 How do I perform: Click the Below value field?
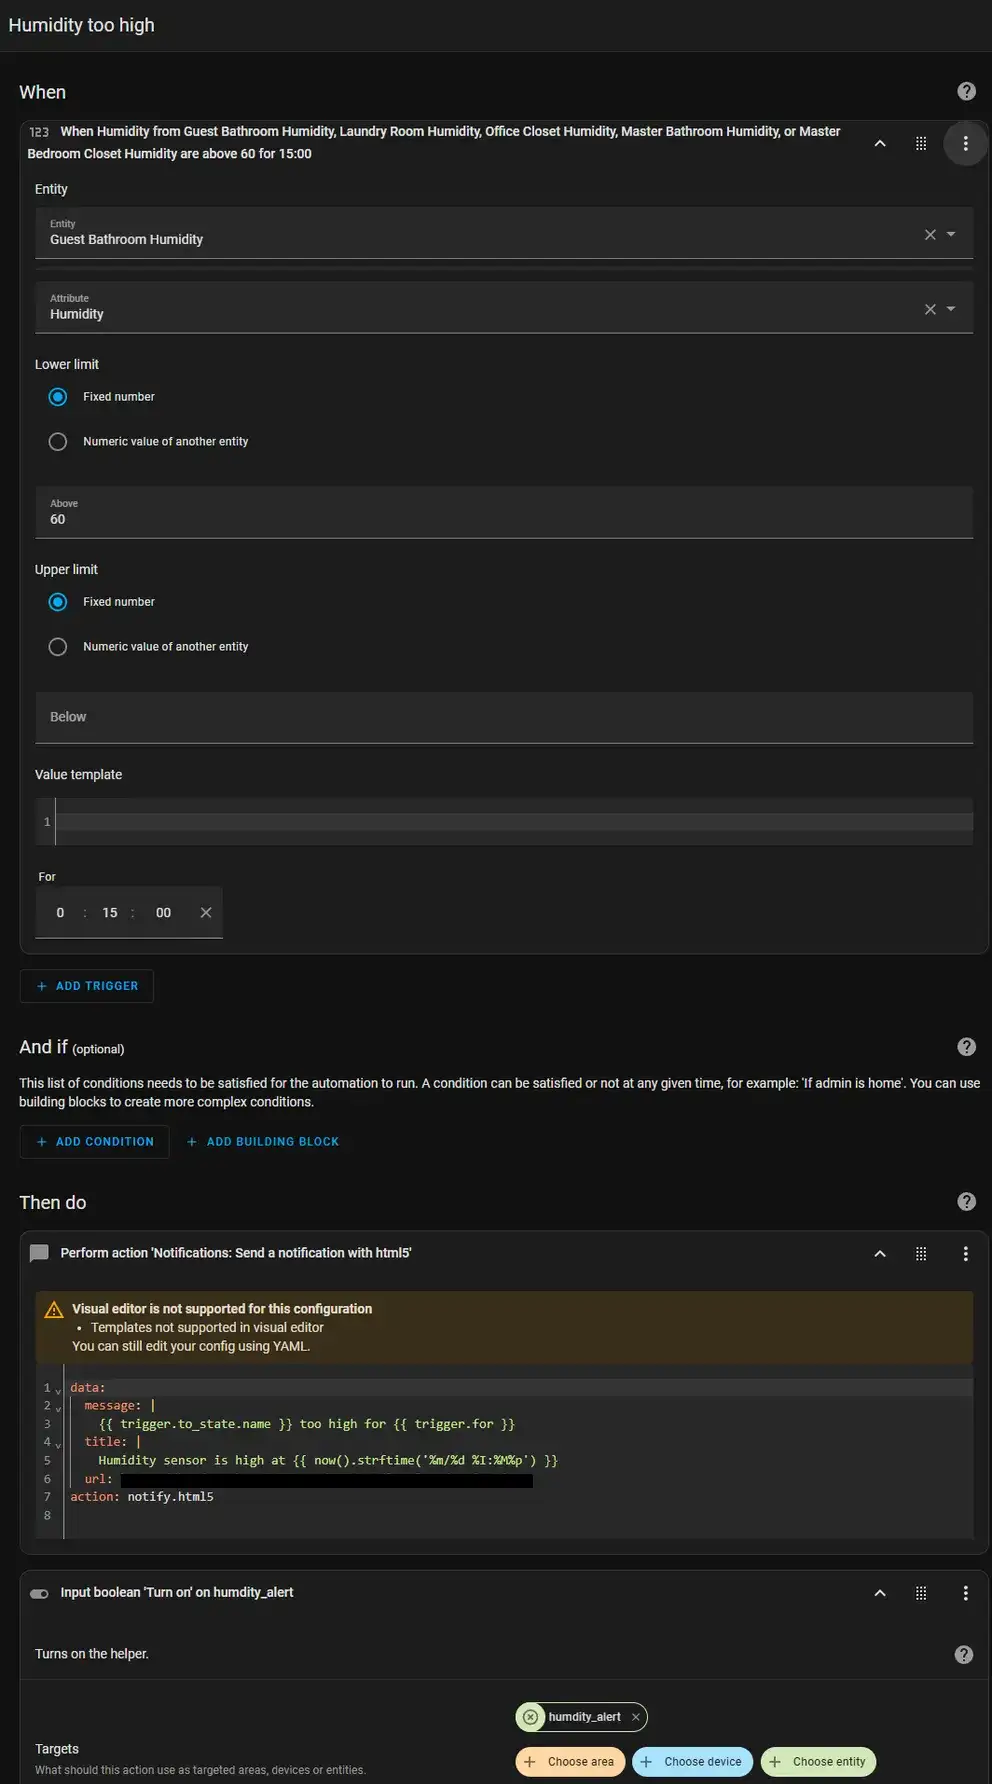[x=504, y=717]
